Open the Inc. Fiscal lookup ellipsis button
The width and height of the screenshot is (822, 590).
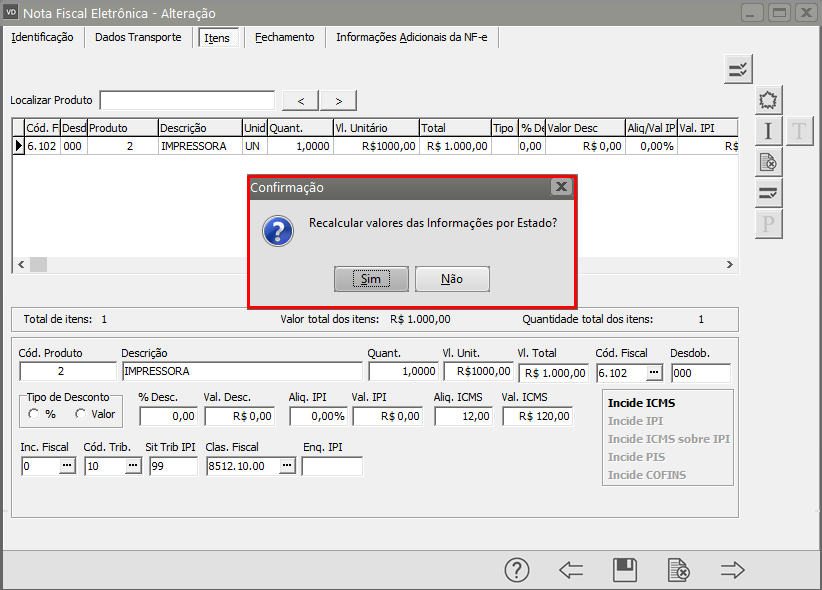pyautogui.click(x=67, y=466)
